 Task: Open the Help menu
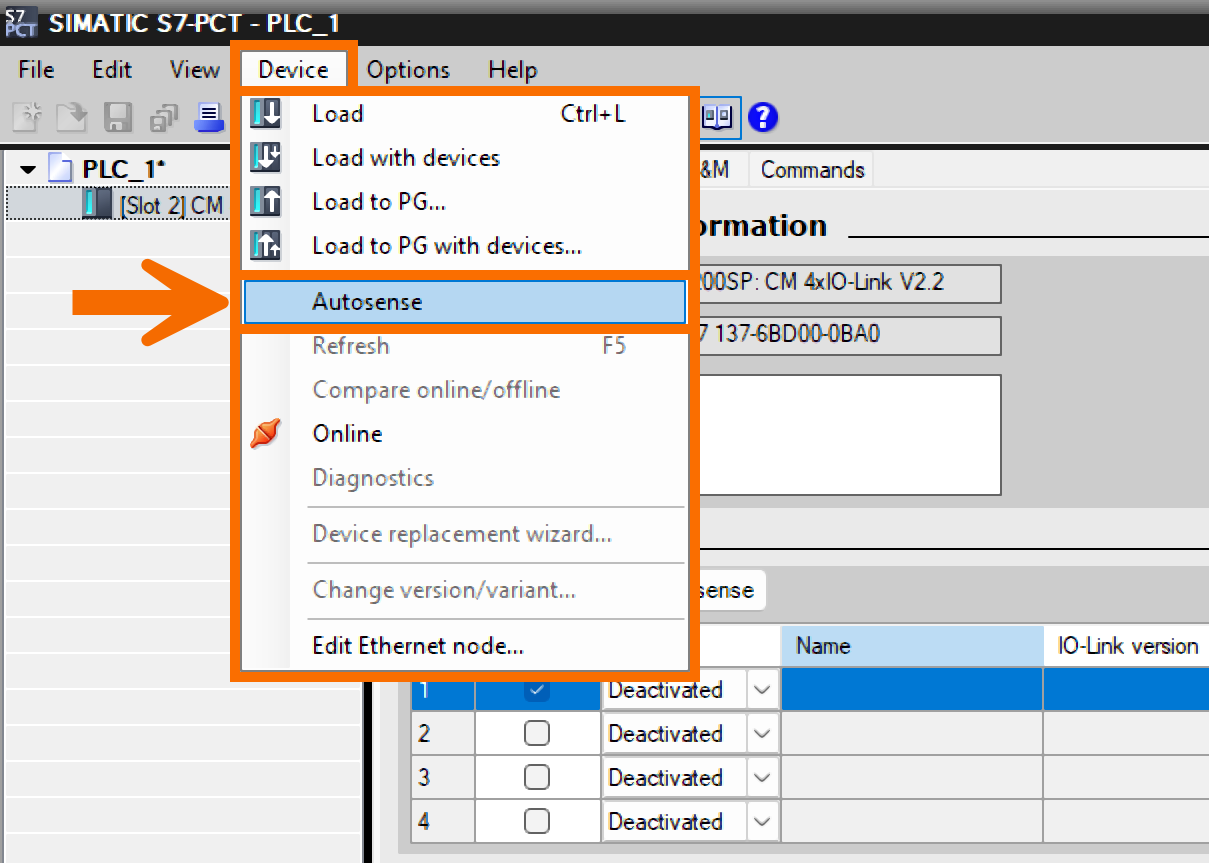pyautogui.click(x=513, y=70)
